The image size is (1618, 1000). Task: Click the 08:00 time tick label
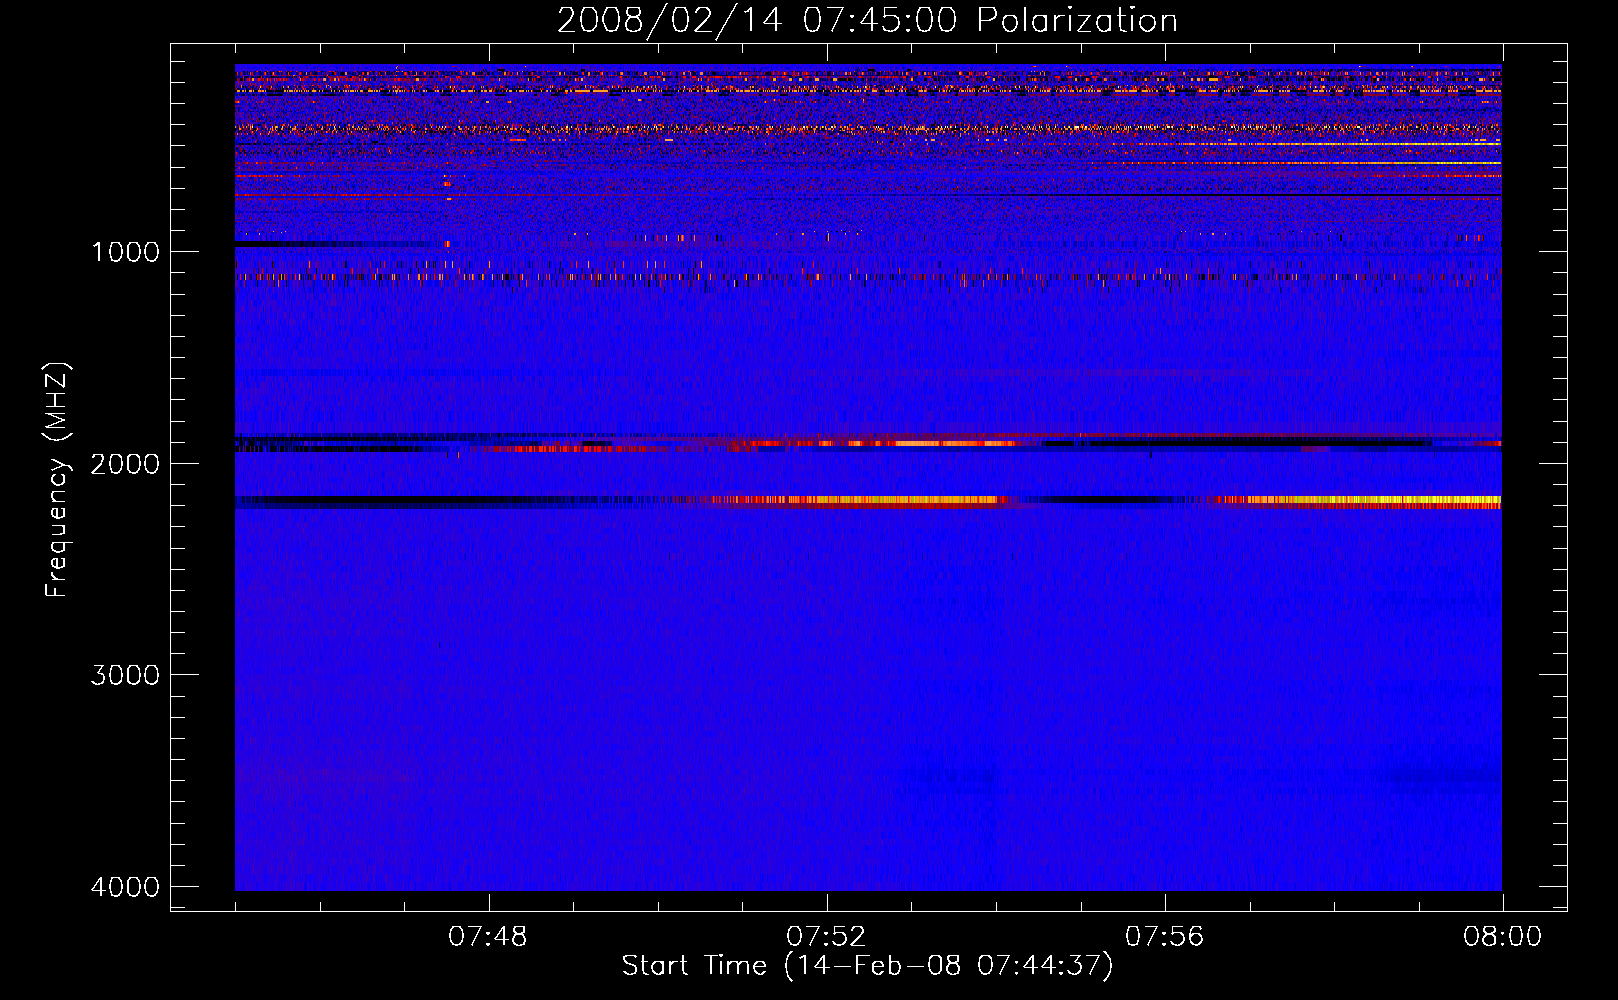pyautogui.click(x=1502, y=937)
